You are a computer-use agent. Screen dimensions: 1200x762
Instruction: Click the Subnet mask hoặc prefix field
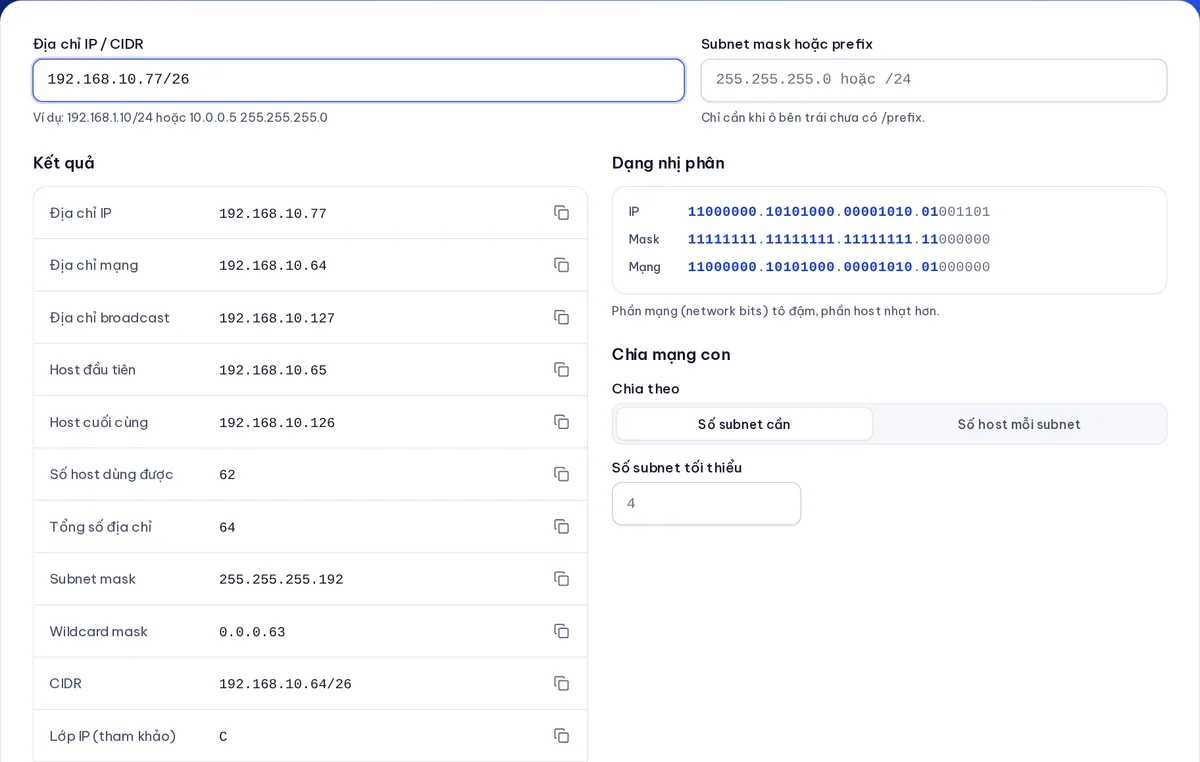[x=934, y=80]
